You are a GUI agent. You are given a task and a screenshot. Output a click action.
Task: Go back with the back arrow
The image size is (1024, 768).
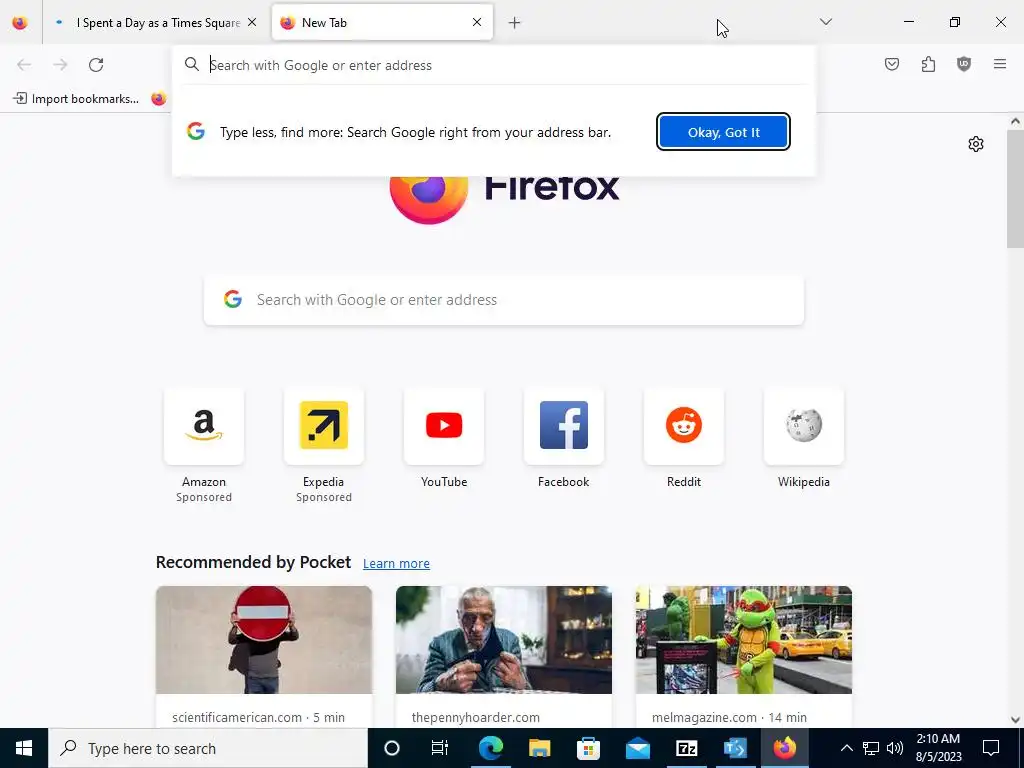24,65
